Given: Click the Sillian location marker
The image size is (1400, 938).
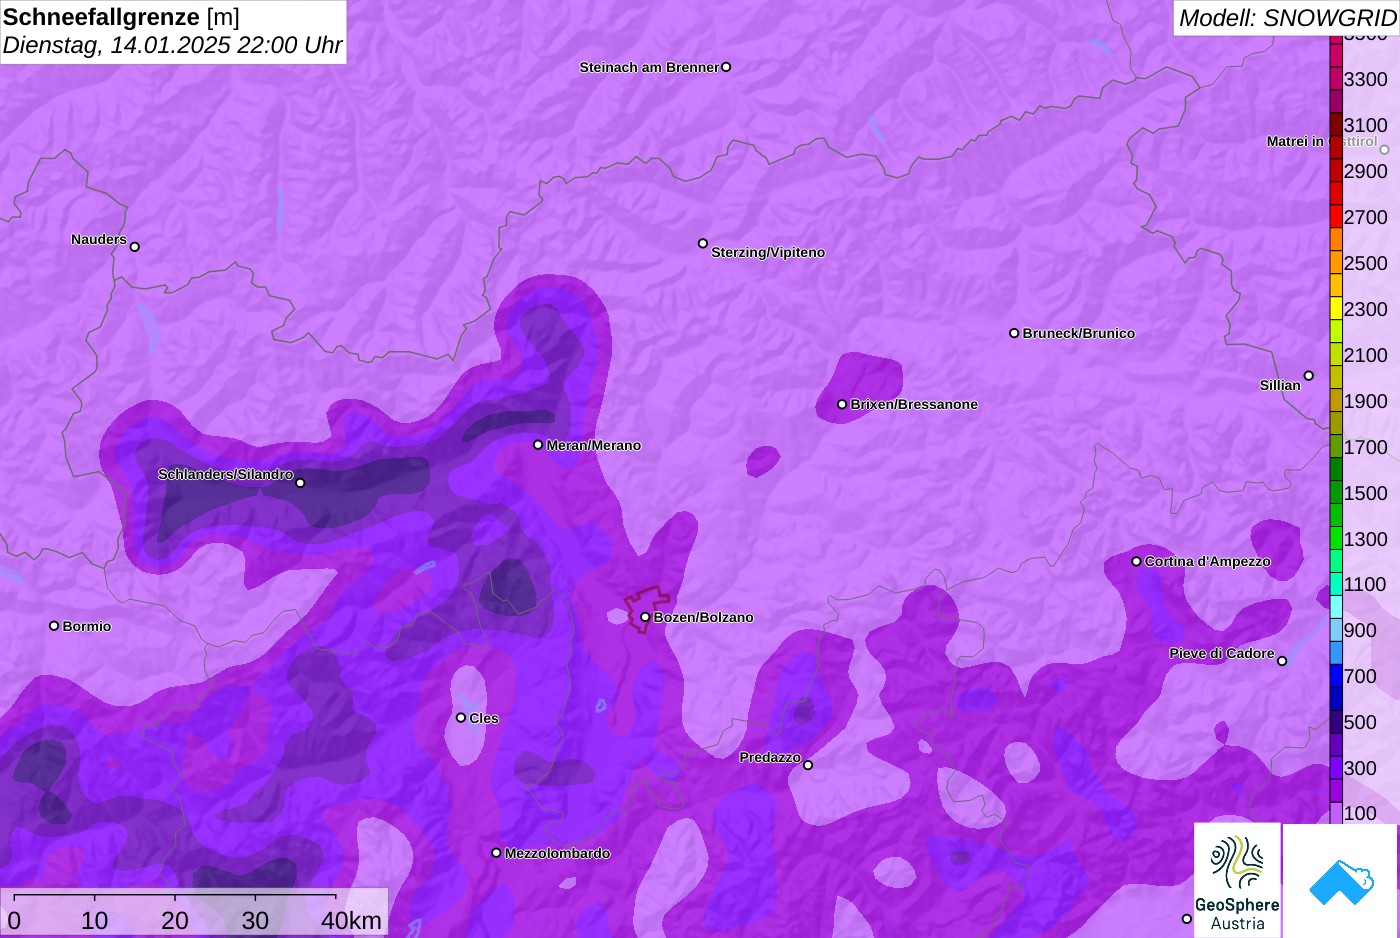Looking at the screenshot, I should coord(1309,376).
